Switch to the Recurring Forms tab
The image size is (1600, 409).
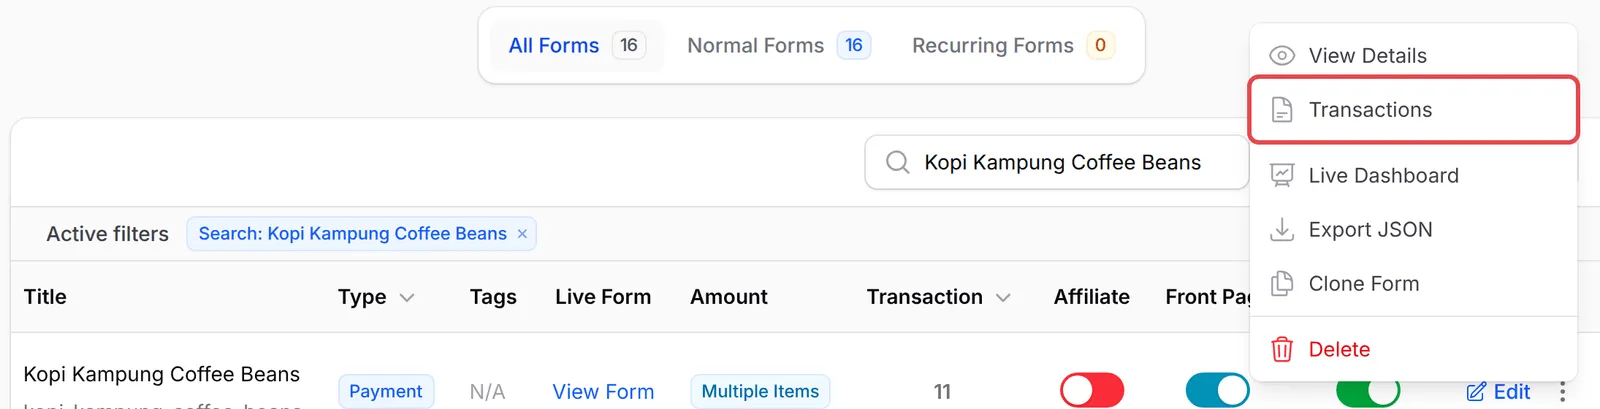pos(1013,45)
